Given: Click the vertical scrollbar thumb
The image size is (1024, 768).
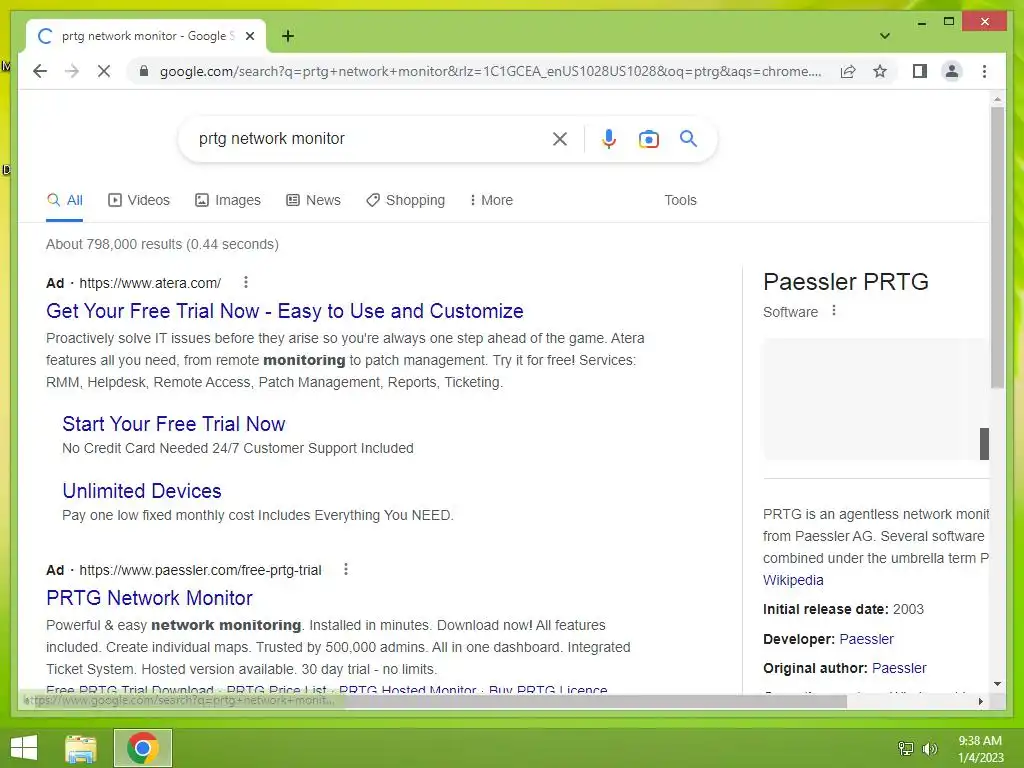Looking at the screenshot, I should click(x=997, y=248).
